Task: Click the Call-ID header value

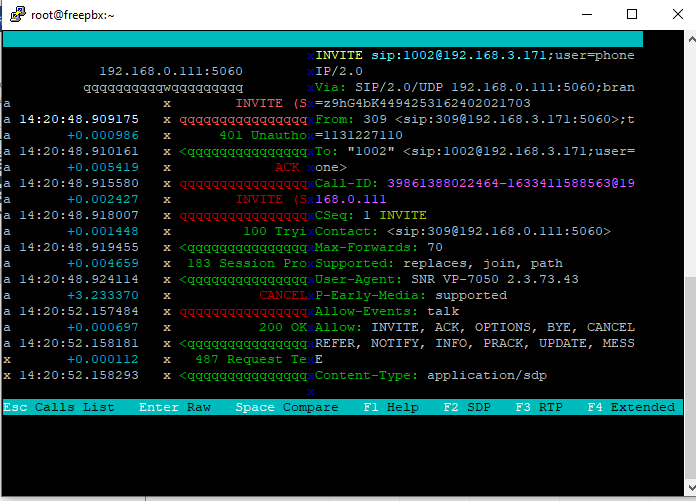Action: (511, 183)
